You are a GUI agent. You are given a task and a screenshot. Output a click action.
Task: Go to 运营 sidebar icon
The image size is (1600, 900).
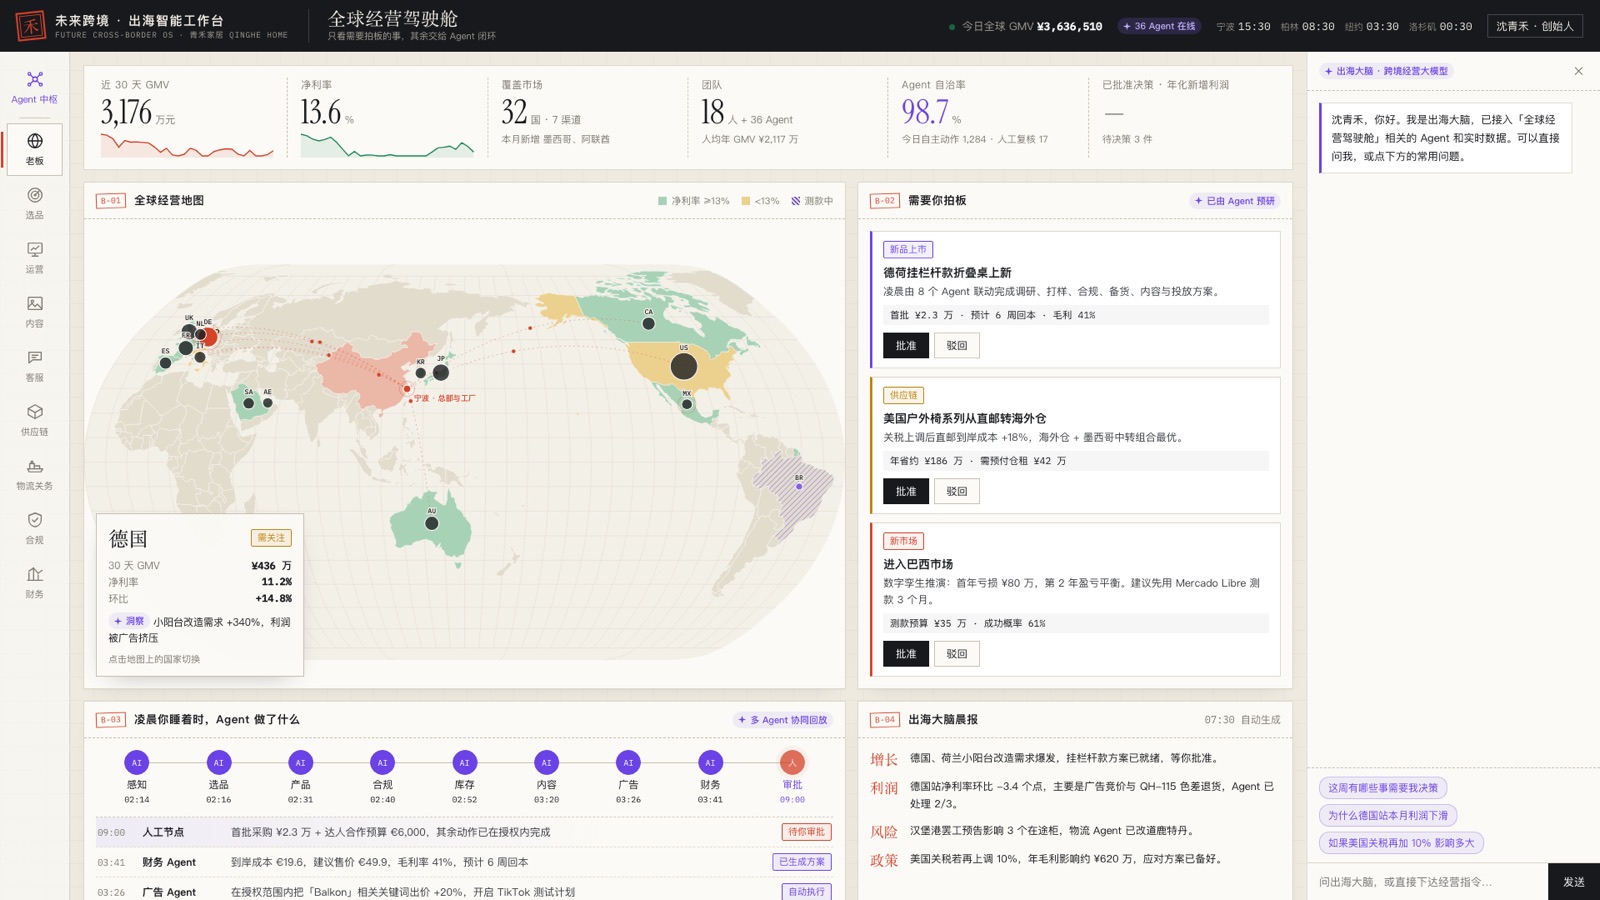tap(34, 257)
